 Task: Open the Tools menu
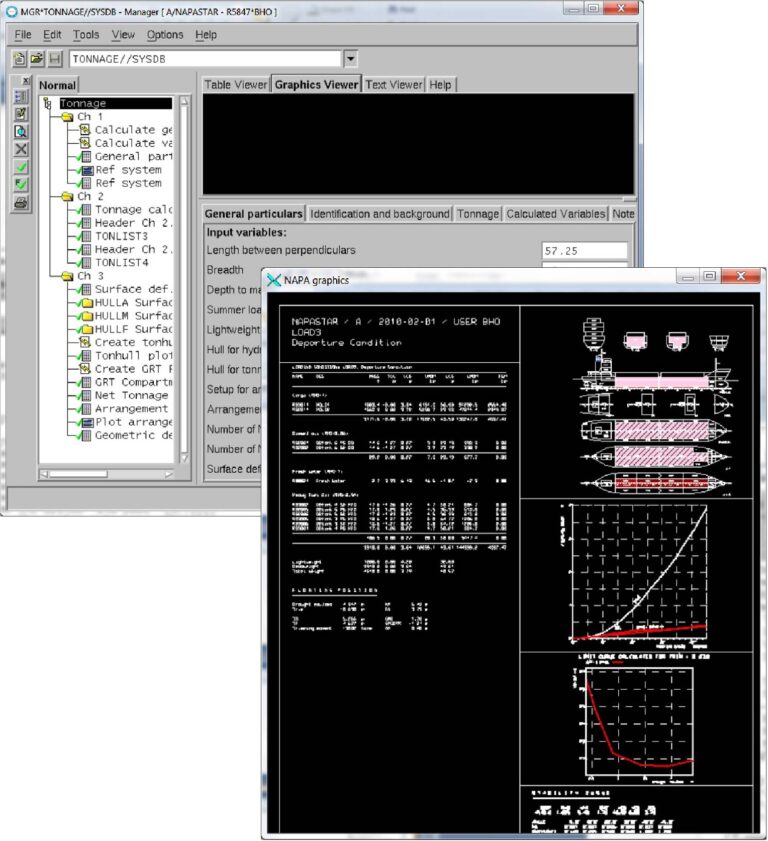pyautogui.click(x=86, y=35)
